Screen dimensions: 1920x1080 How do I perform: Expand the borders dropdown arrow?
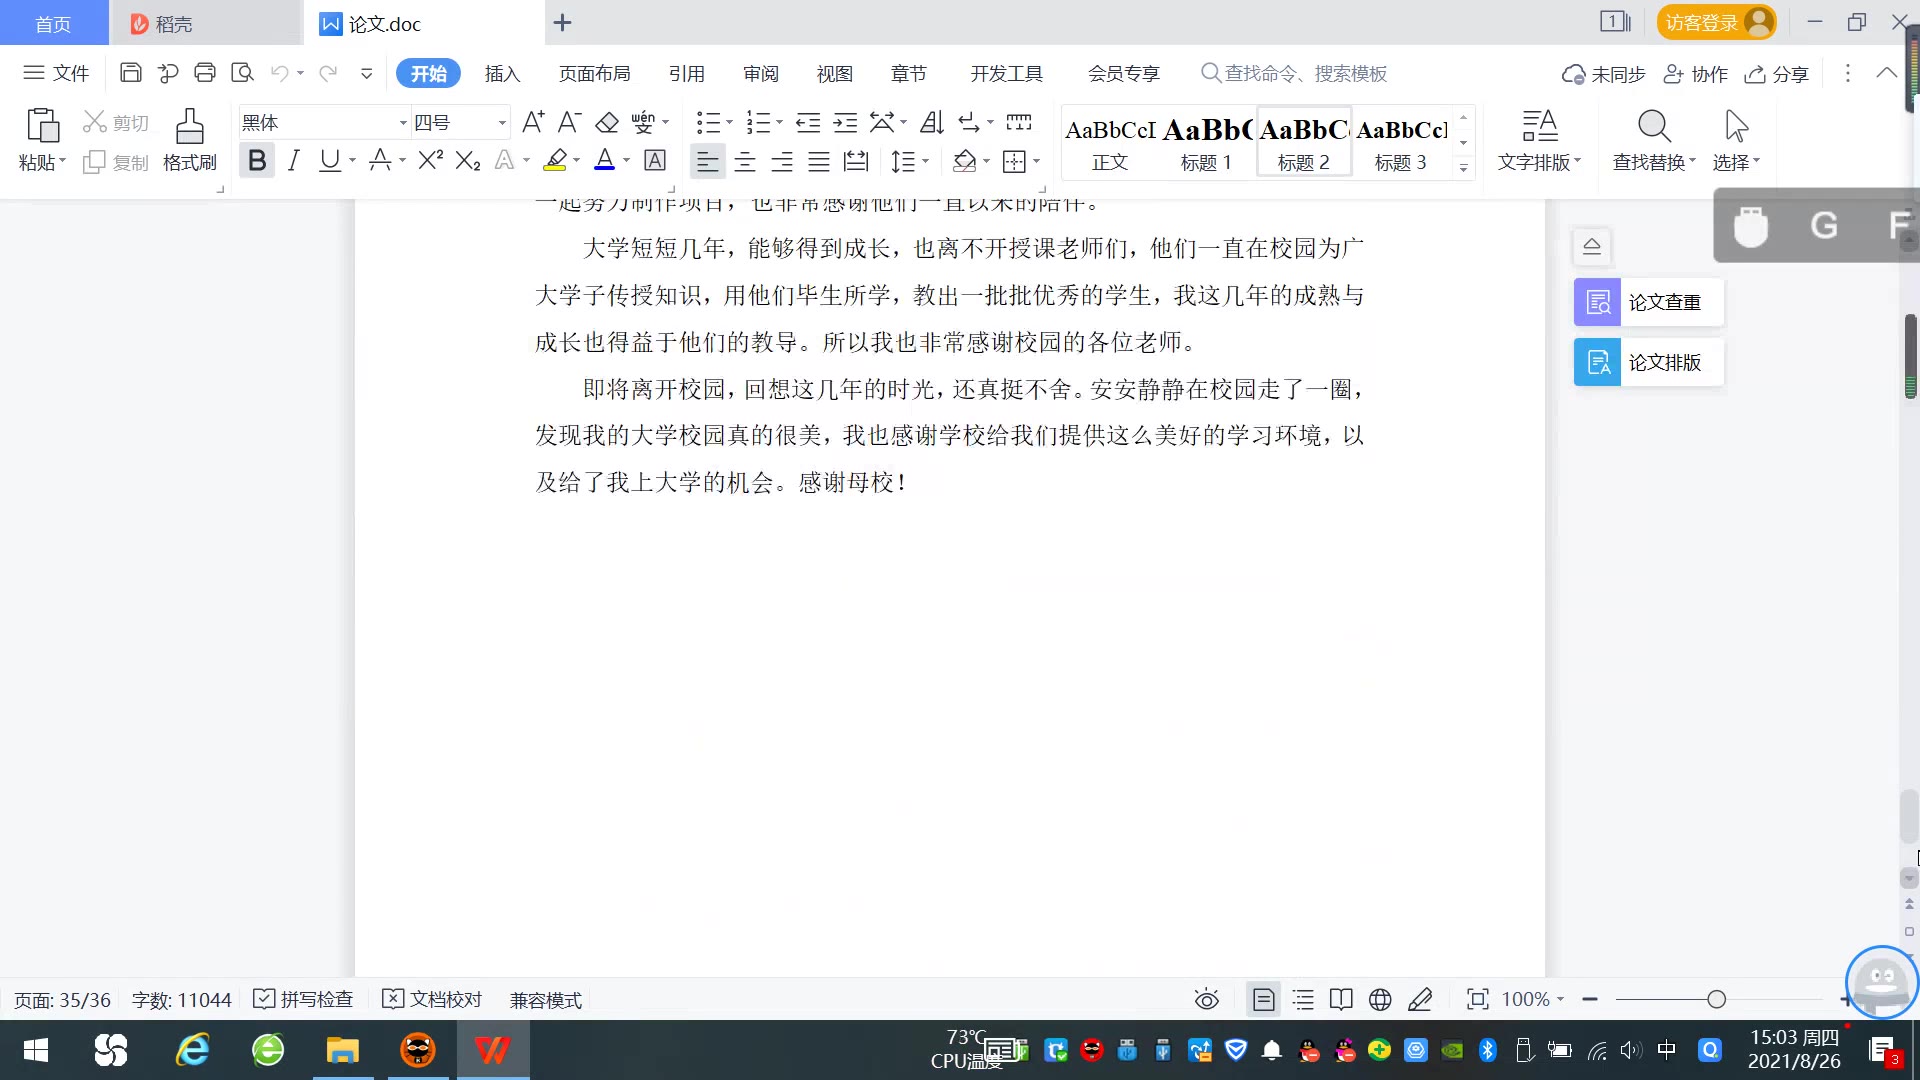[1036, 161]
